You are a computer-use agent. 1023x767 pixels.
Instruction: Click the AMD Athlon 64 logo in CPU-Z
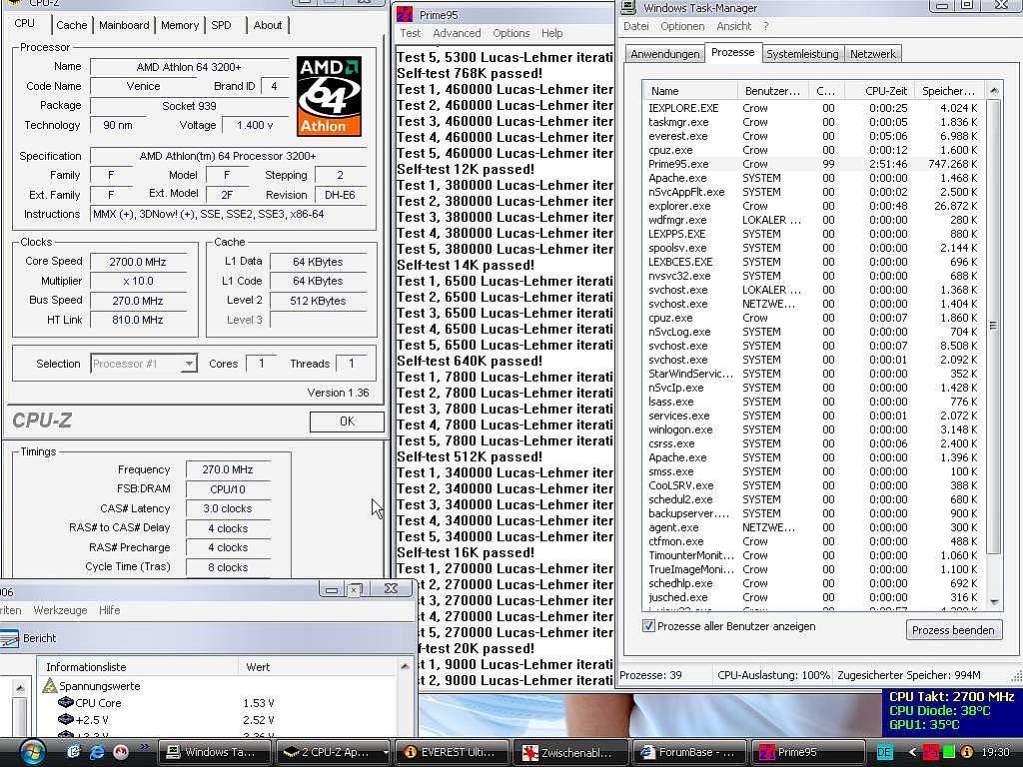(329, 96)
